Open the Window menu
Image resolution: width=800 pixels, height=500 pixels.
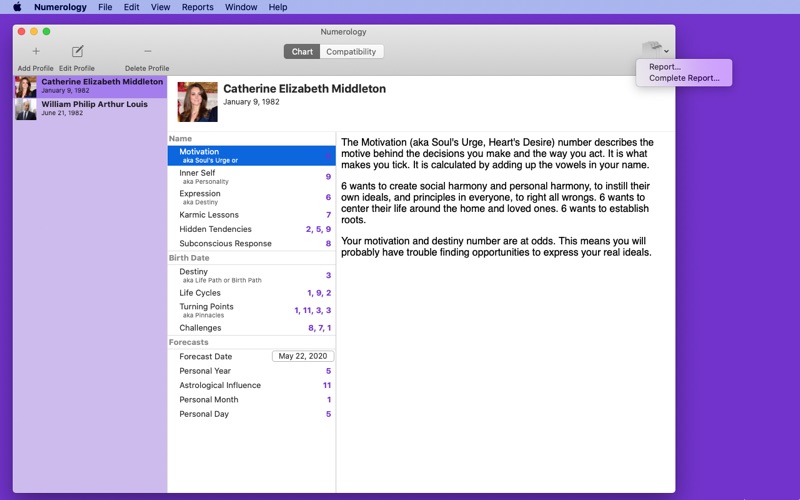(x=241, y=7)
